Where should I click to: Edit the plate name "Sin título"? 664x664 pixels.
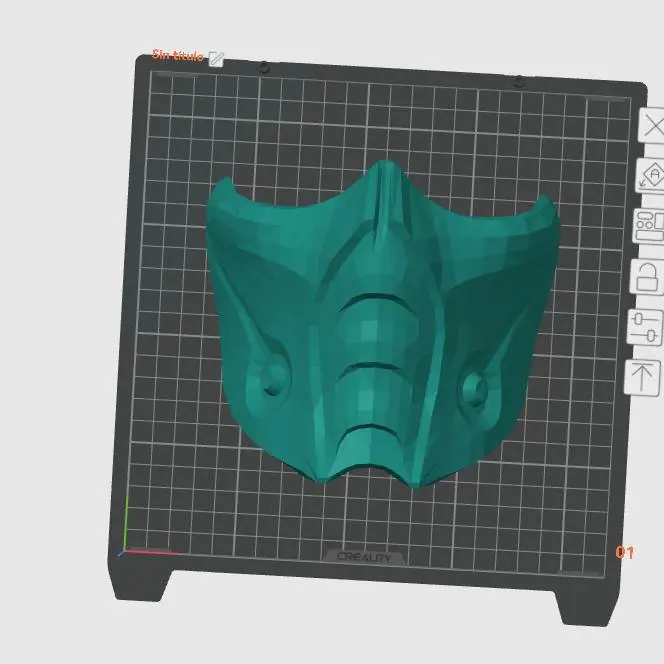[216, 59]
